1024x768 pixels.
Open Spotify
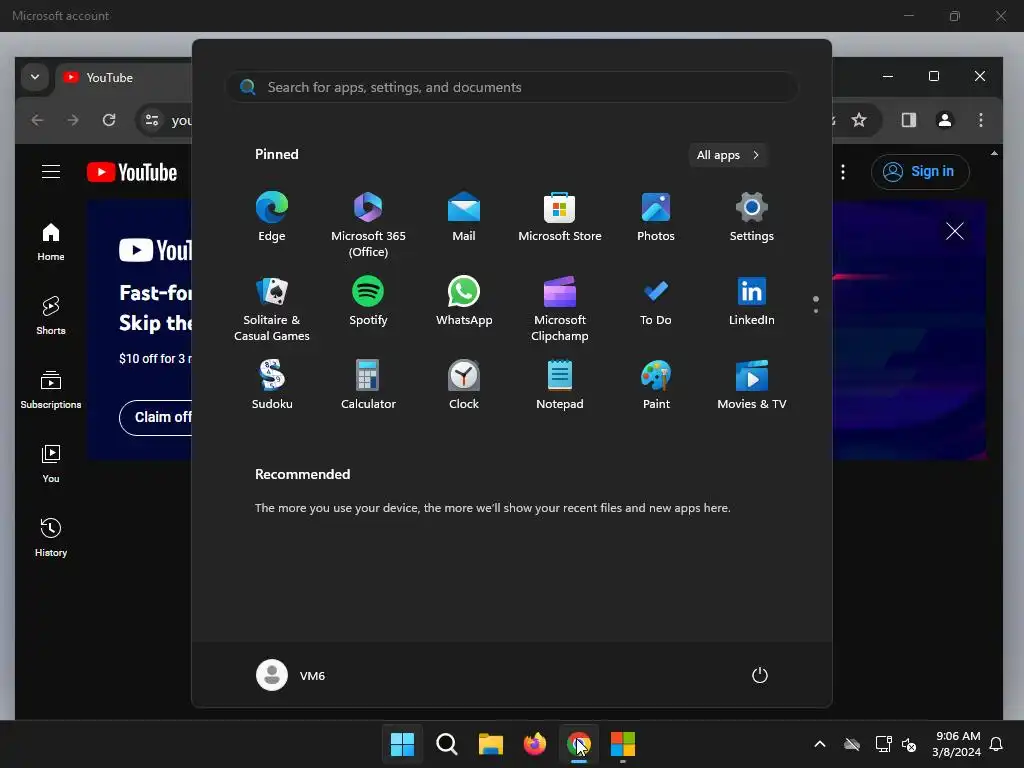[x=368, y=301]
